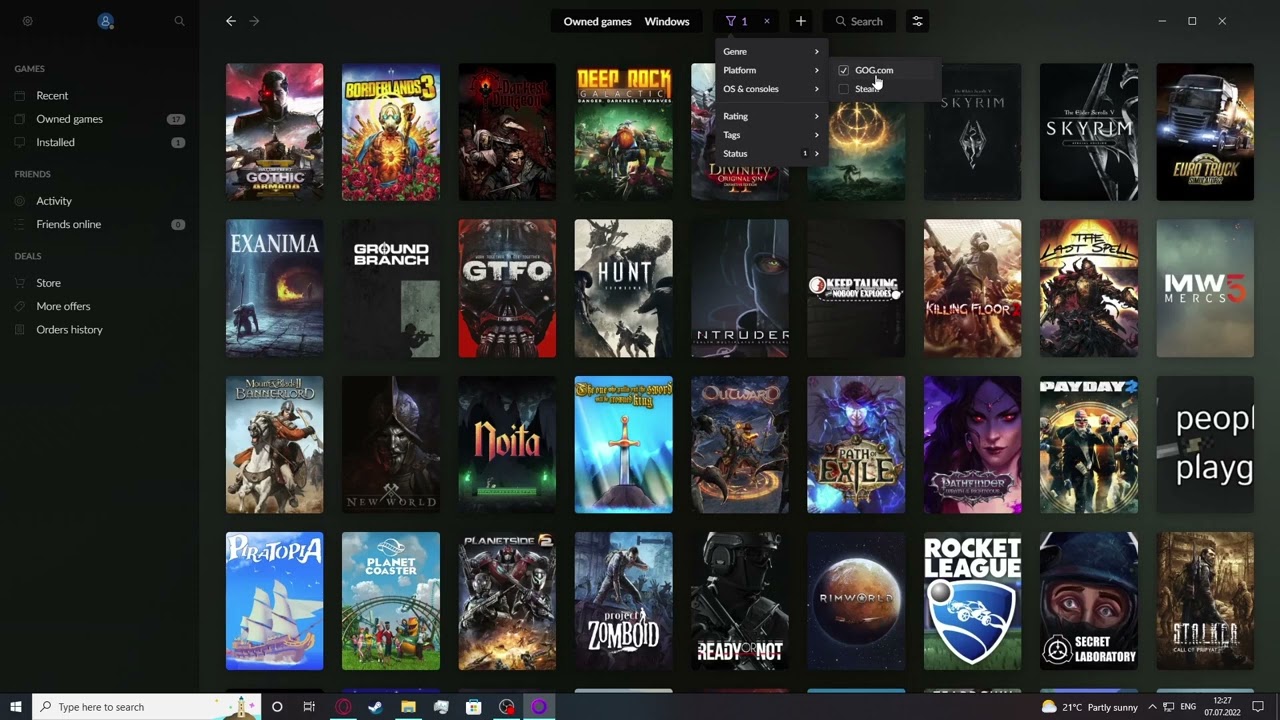Screen dimensions: 1280x720
Task: Open the Killing Floor 2 cover
Action: 973,288
